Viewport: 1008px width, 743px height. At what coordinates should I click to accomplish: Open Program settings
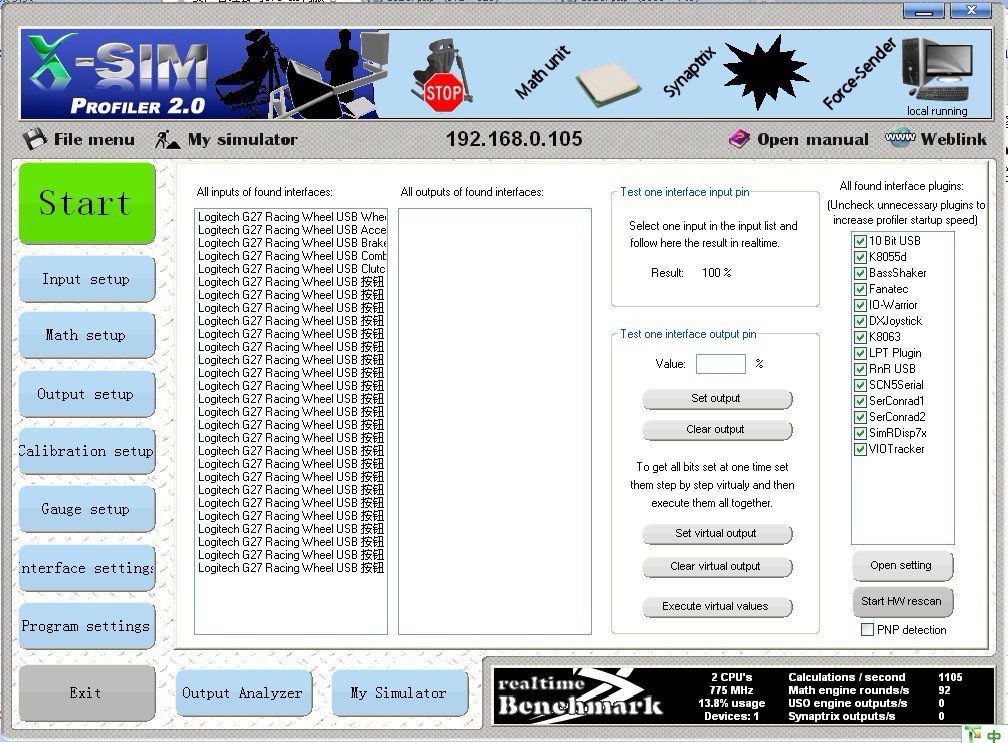87,626
